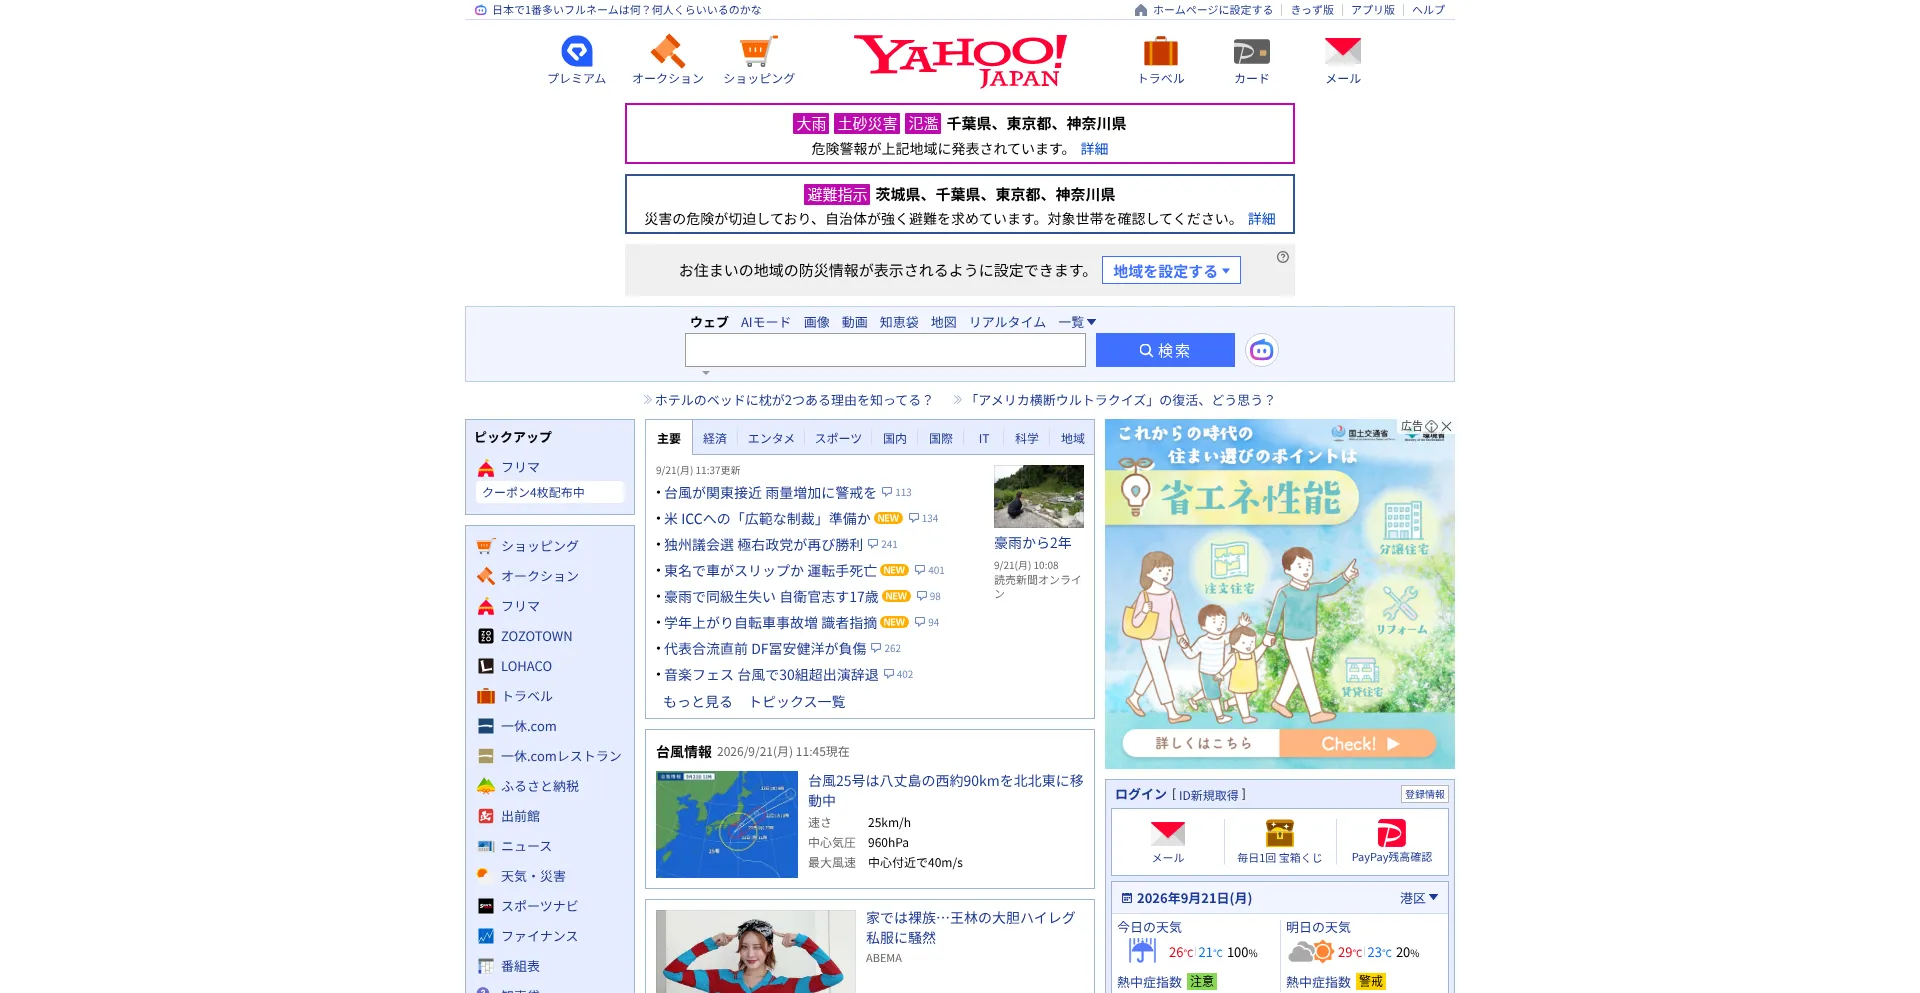Switch search to AIモード
Image resolution: width=1920 pixels, height=993 pixels.
coord(765,322)
